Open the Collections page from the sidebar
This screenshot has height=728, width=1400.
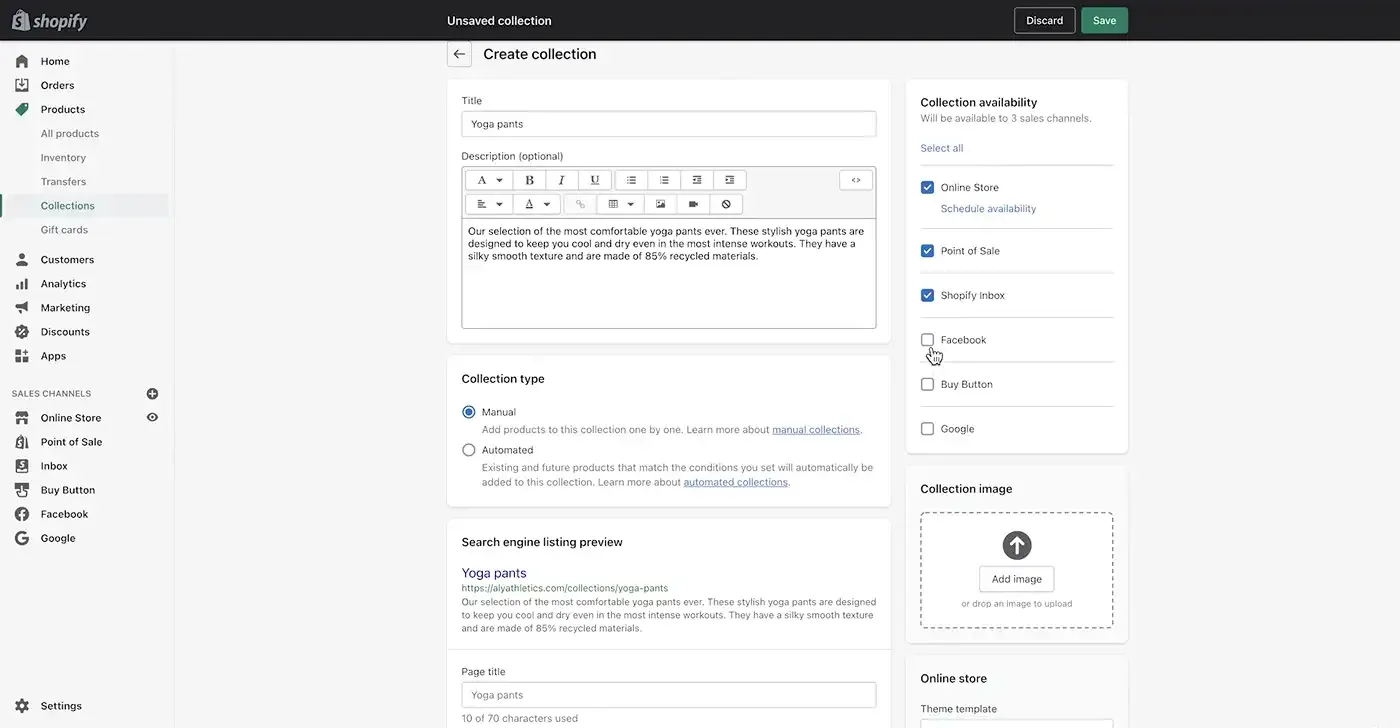tap(68, 205)
